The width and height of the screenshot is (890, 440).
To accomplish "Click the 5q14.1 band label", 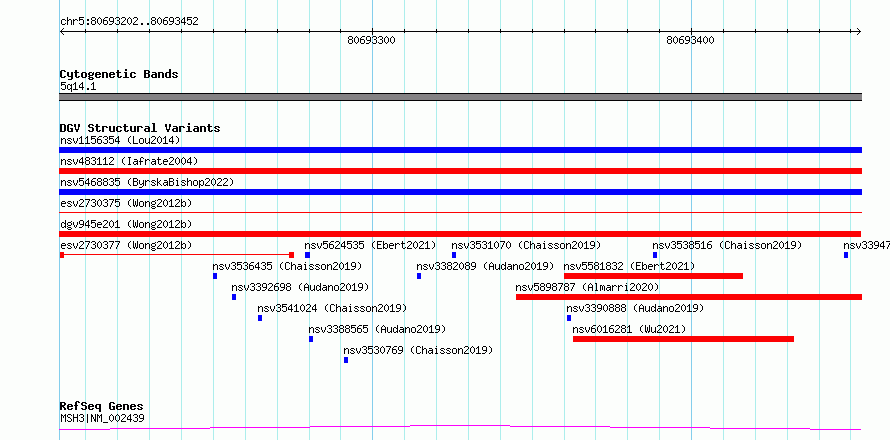I will click(x=78, y=86).
